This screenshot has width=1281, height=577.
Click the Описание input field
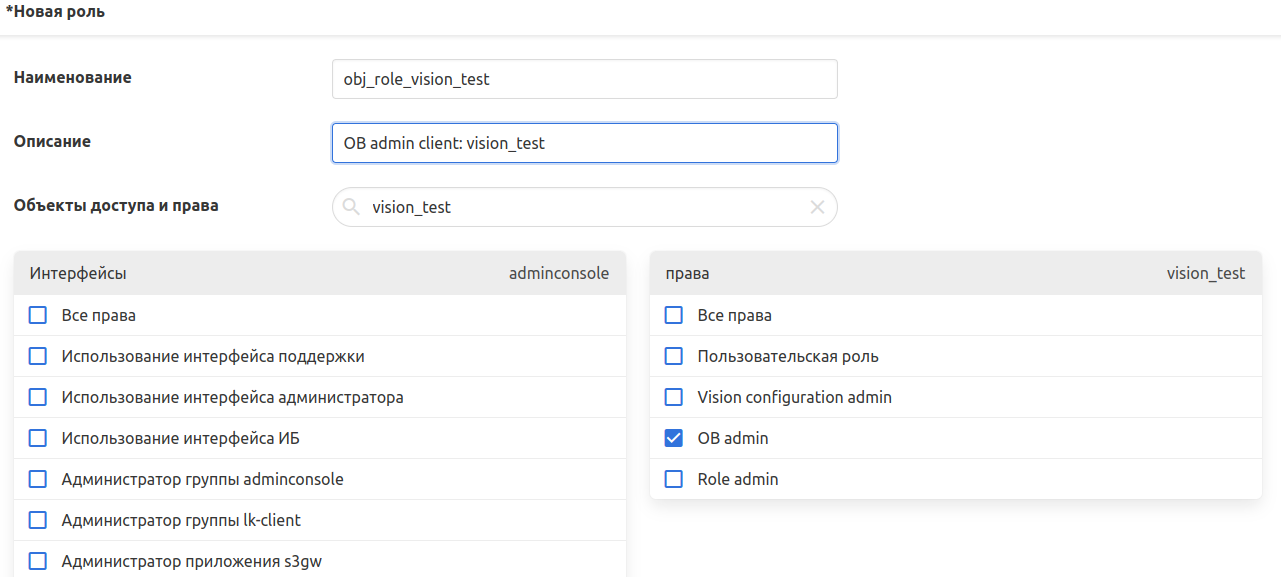pyautogui.click(x=584, y=143)
